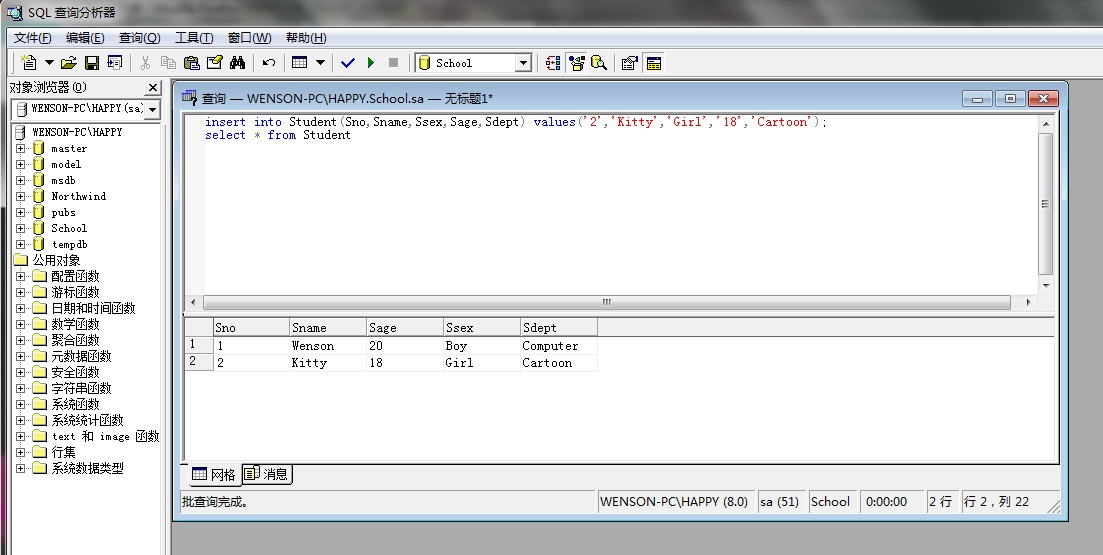Click the Paste clipboard icon

pos(191,63)
